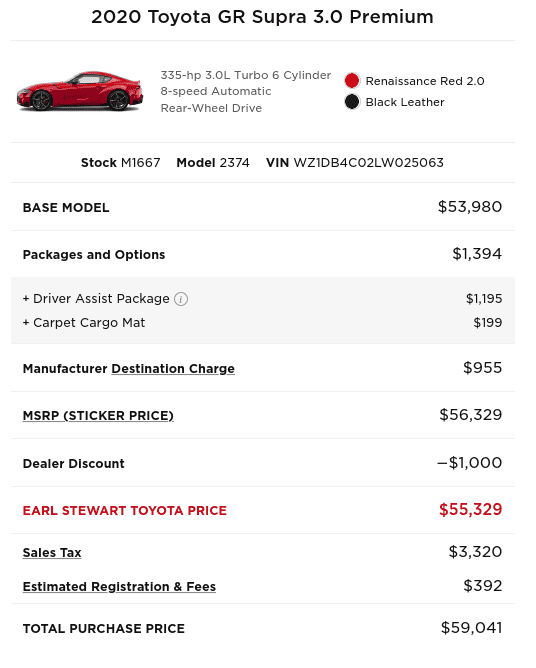536x668 pixels.
Task: Click the $55,329 red price amount
Action: pyautogui.click(x=471, y=510)
